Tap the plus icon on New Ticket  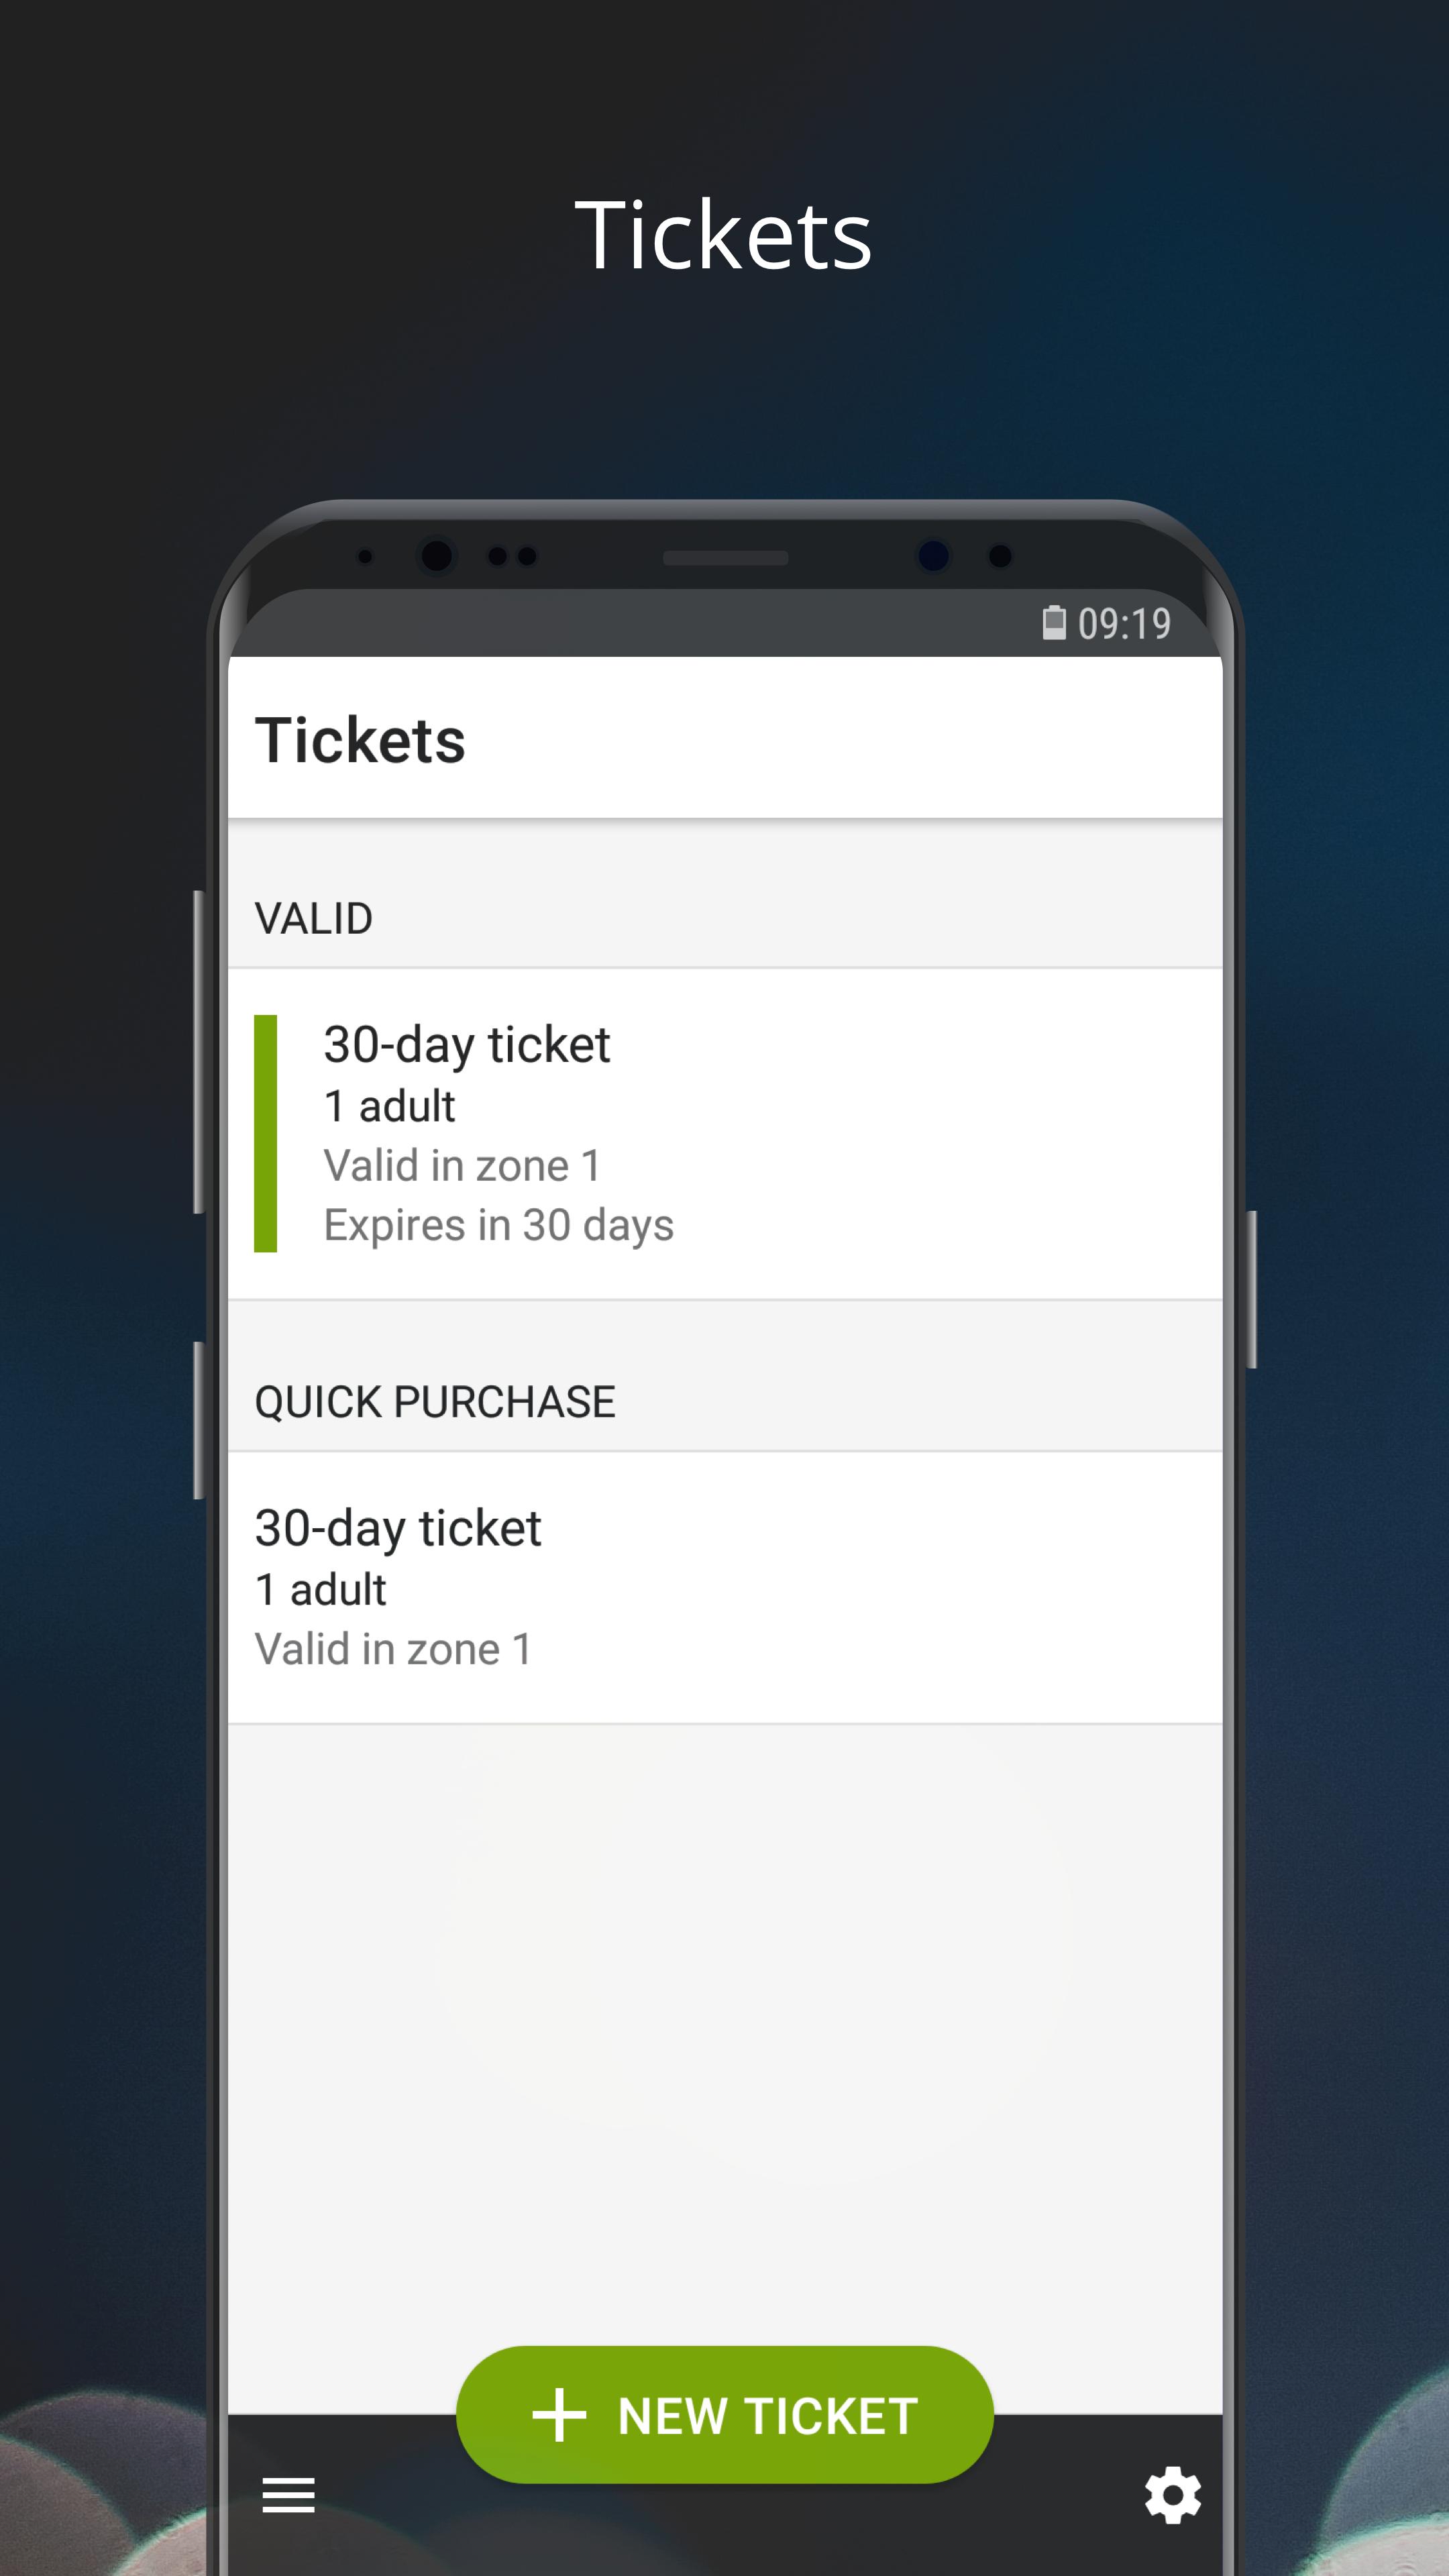559,2415
